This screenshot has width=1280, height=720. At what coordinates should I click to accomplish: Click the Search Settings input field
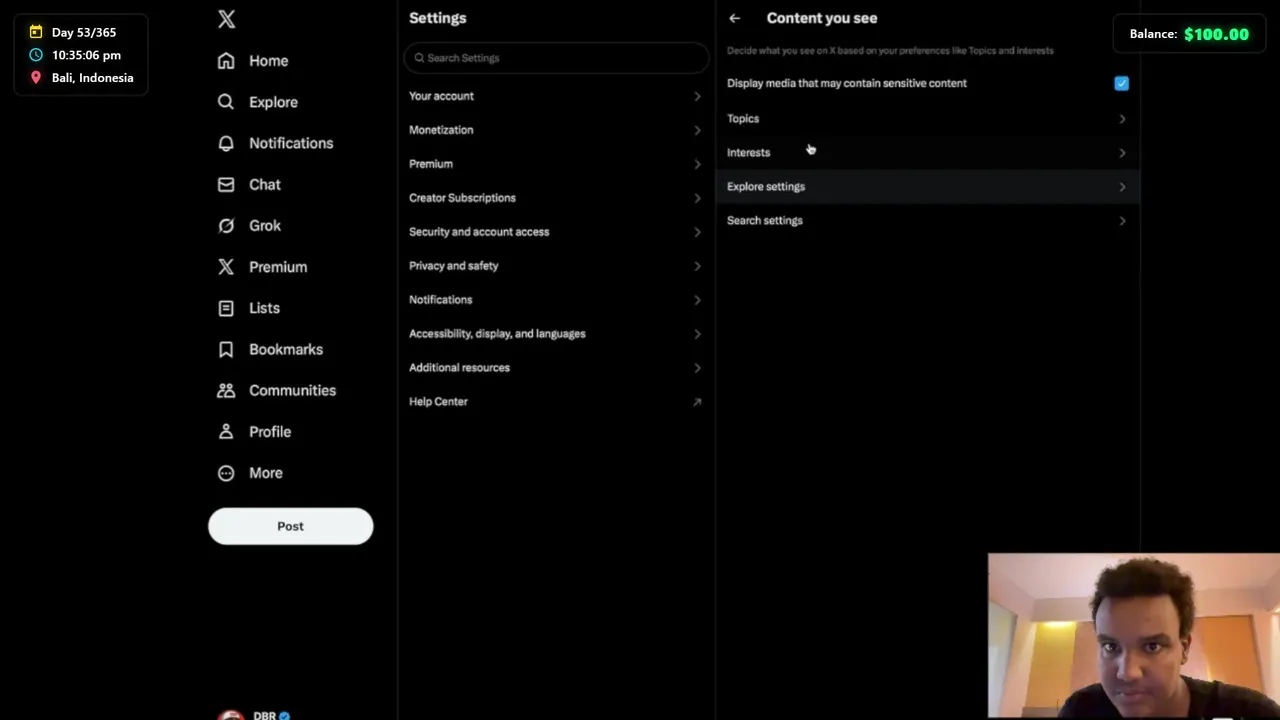556,58
